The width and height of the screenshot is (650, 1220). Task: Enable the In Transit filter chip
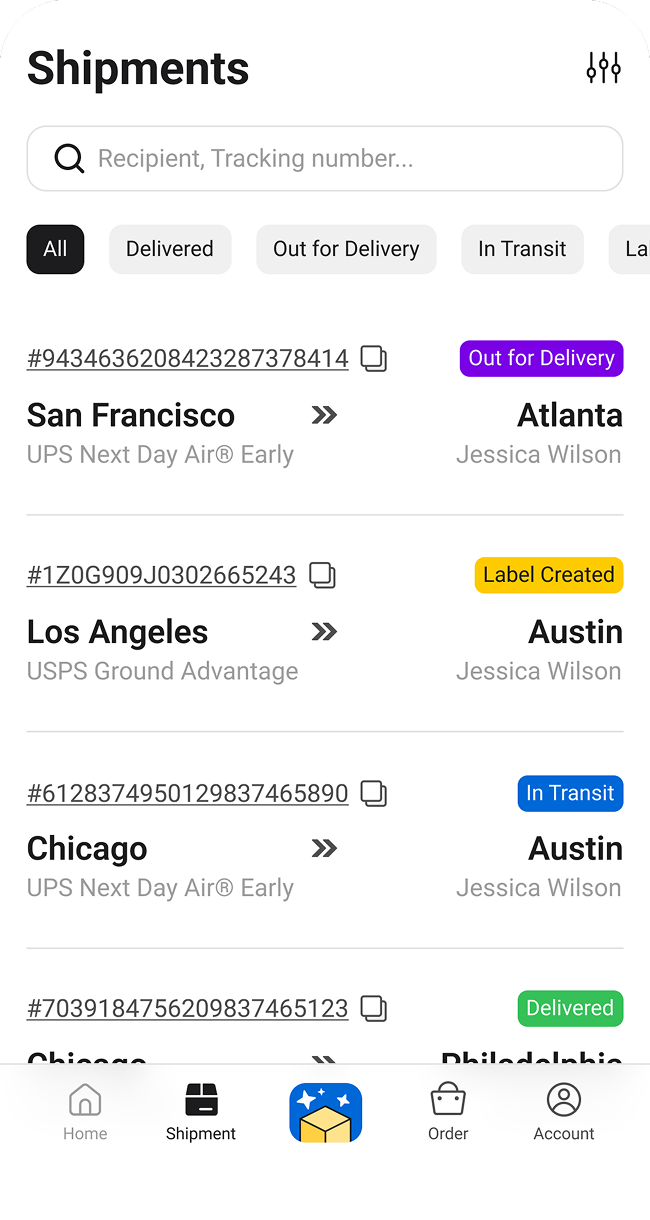pos(522,249)
